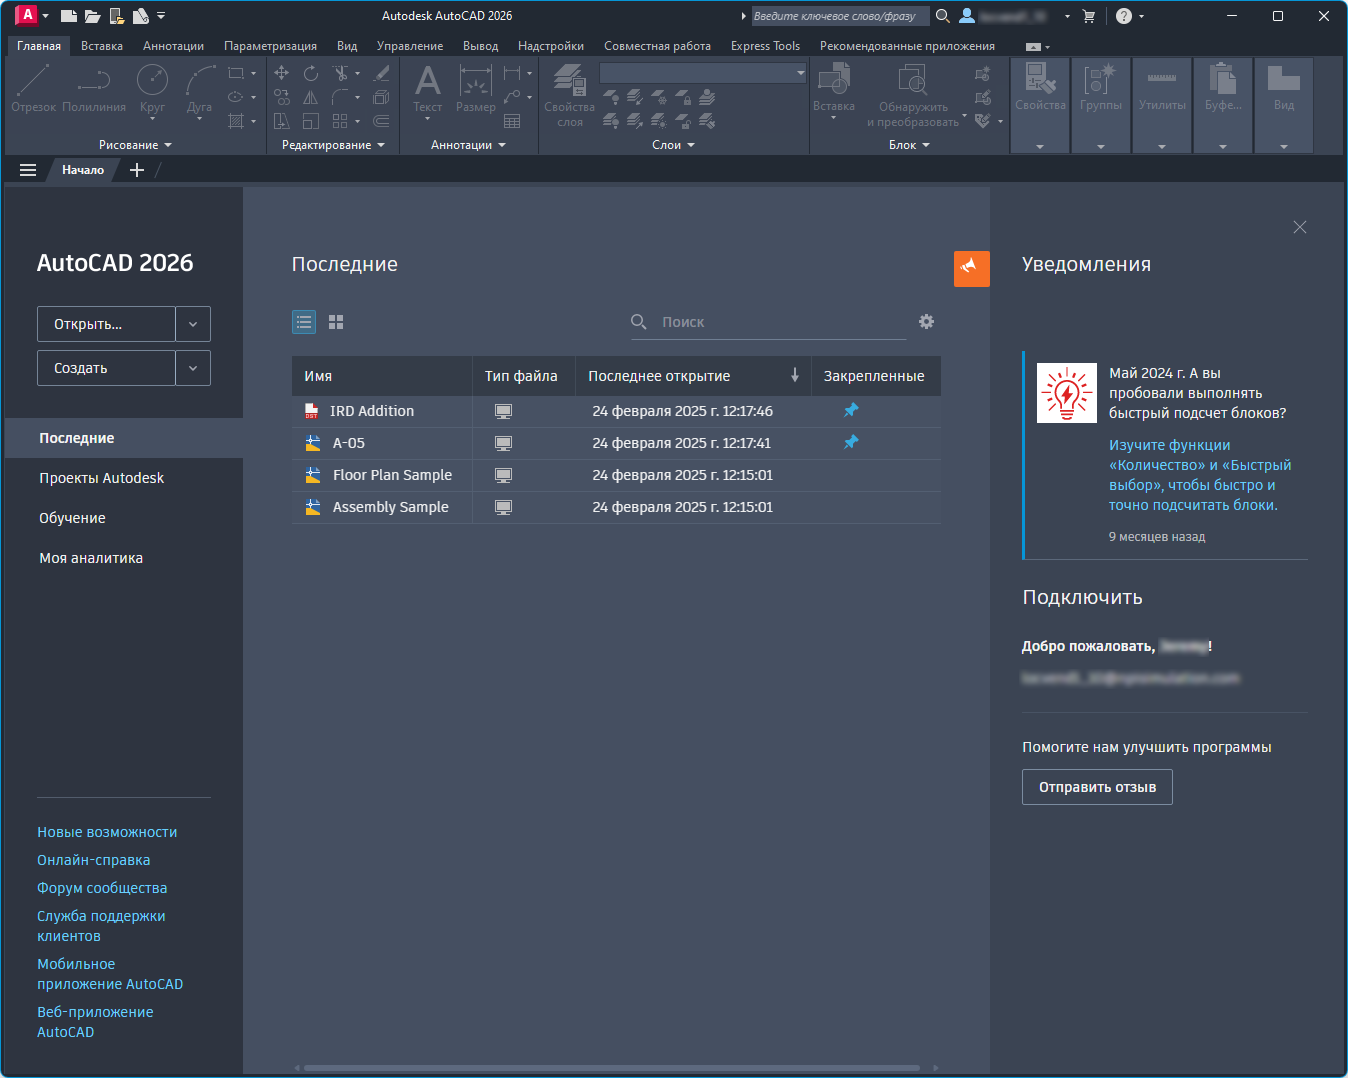Select the Dimension (Размер) tool
The width and height of the screenshot is (1348, 1078).
pos(476,88)
